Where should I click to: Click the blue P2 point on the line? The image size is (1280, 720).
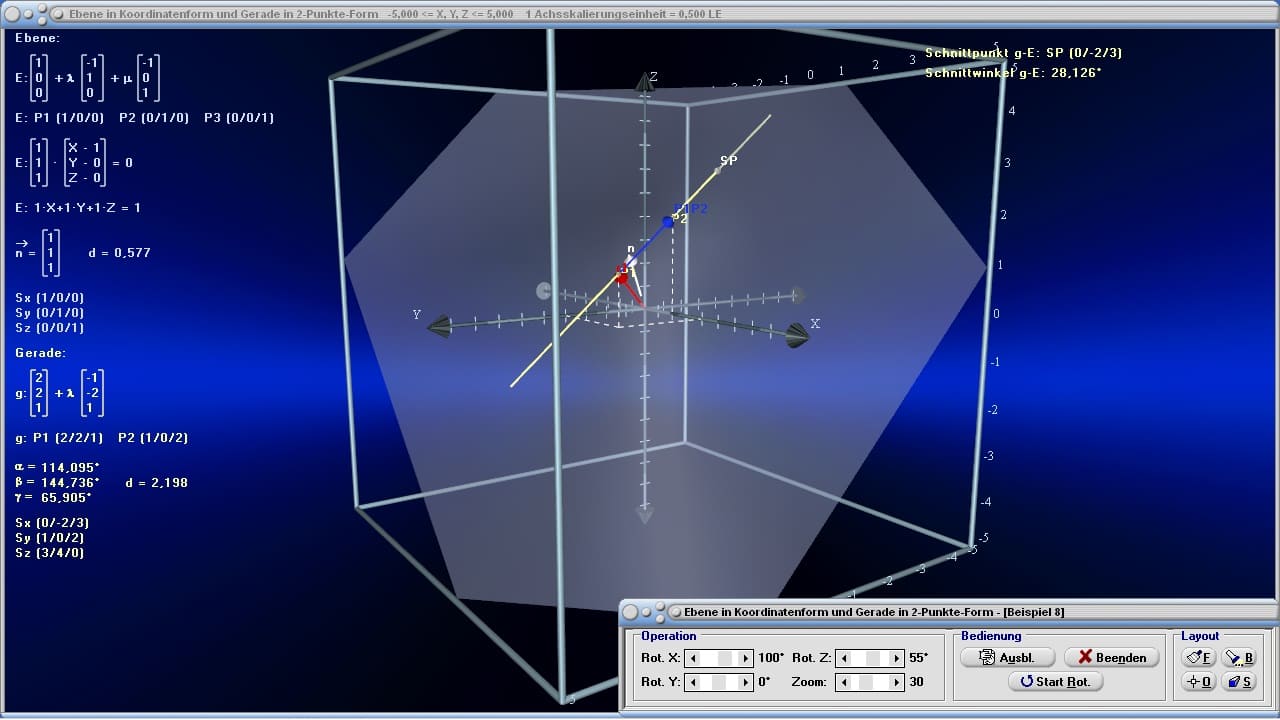pyautogui.click(x=668, y=221)
